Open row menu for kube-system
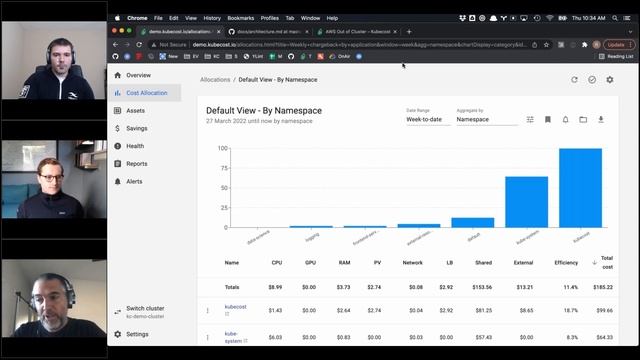 pos(207,338)
